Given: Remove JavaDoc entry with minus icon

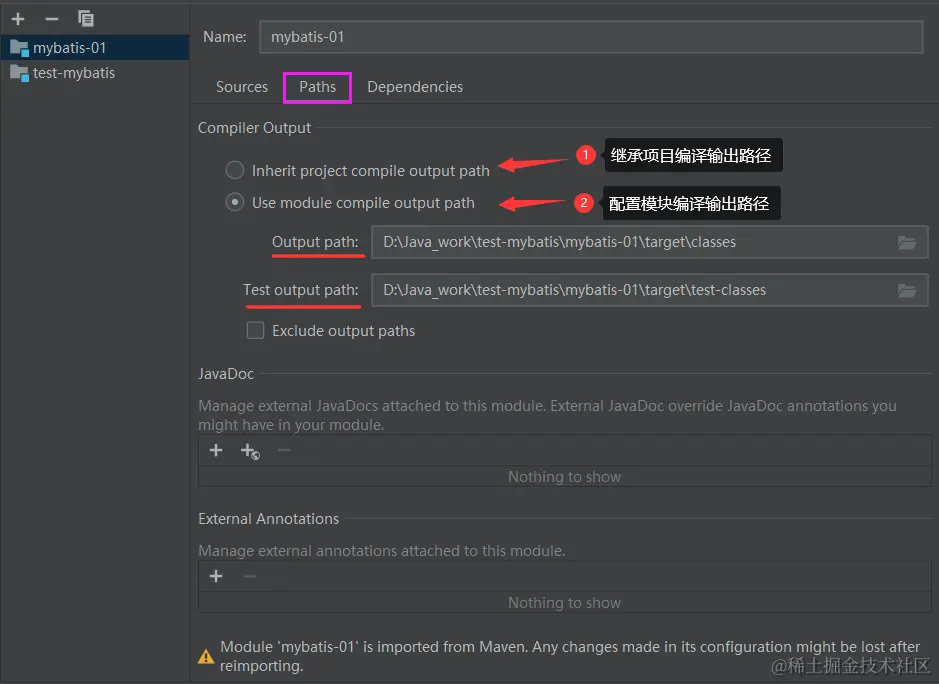Looking at the screenshot, I should pyautogui.click(x=284, y=450).
